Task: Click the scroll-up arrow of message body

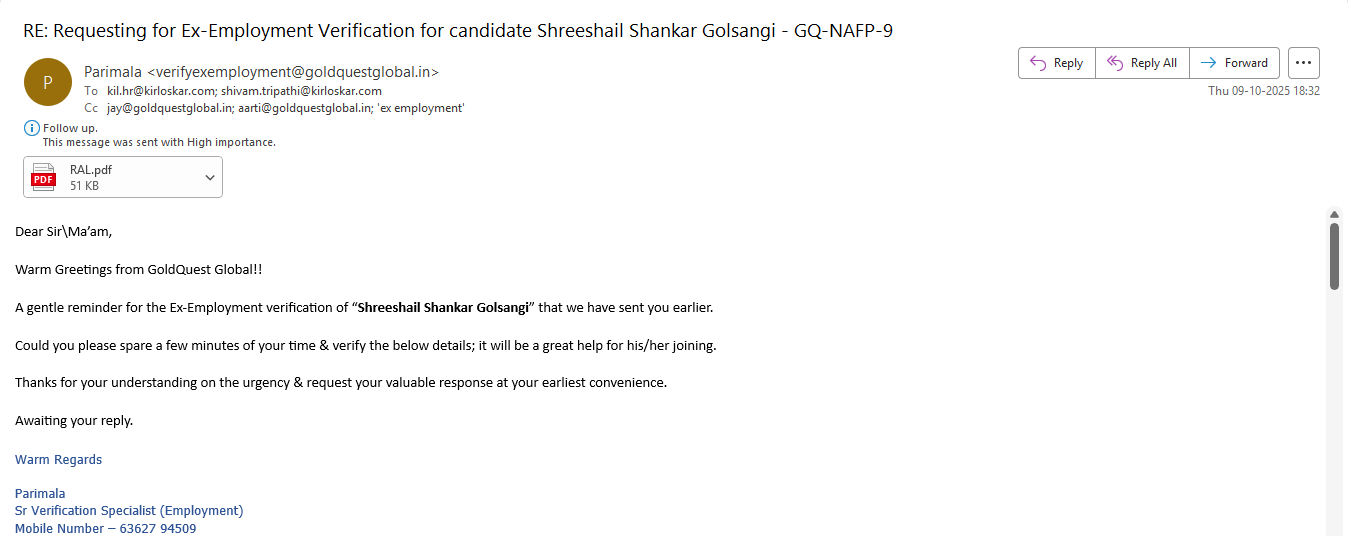Action: [x=1334, y=214]
